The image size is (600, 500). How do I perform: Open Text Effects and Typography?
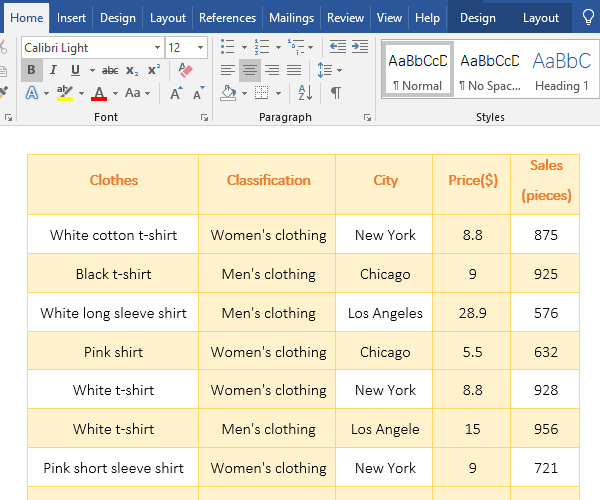click(x=32, y=93)
